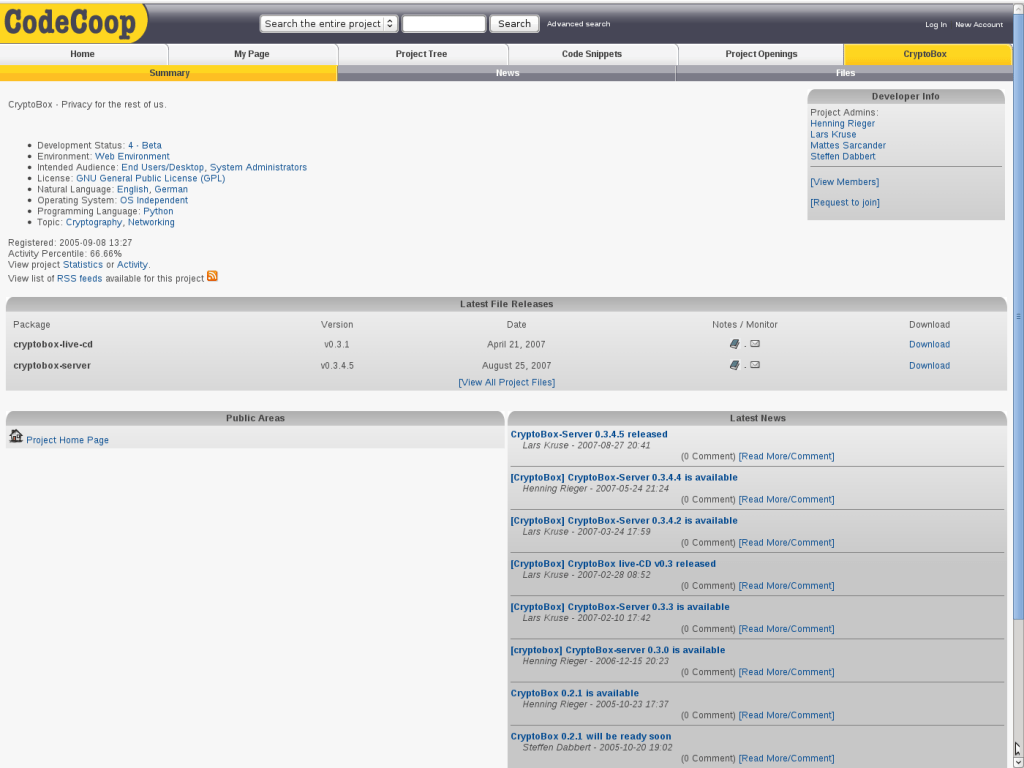The width and height of the screenshot is (1024, 768).
Task: Click development status 4 - Beta
Action: click(145, 146)
